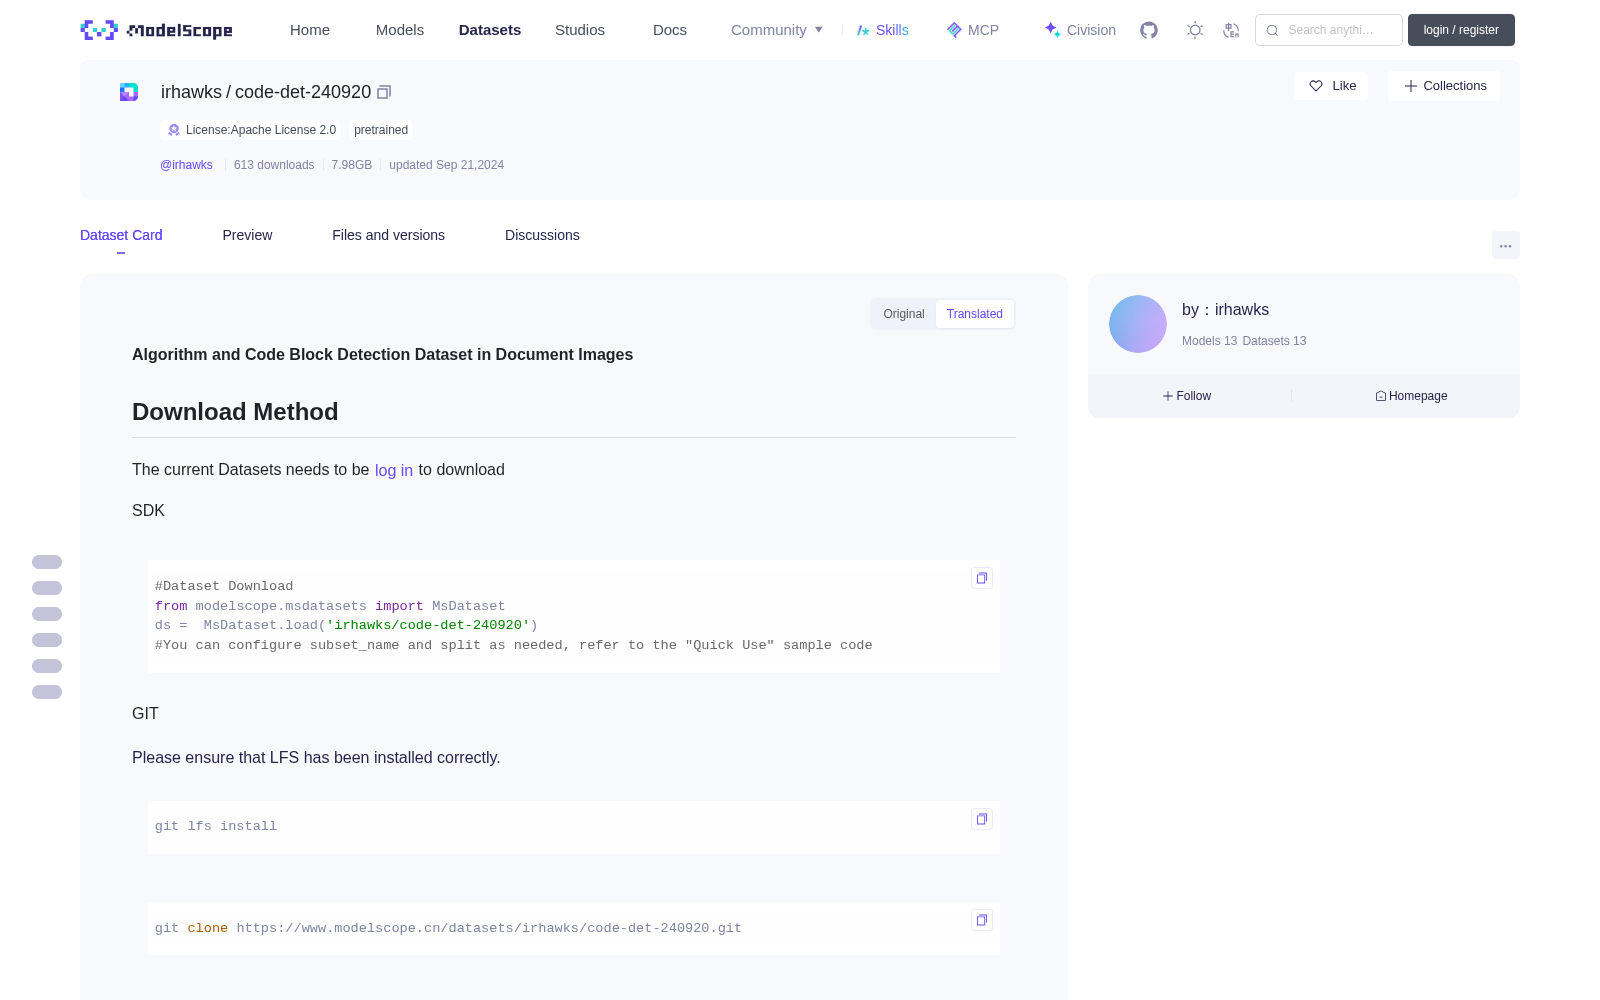Copy the SDK dataset download code

pos(982,578)
